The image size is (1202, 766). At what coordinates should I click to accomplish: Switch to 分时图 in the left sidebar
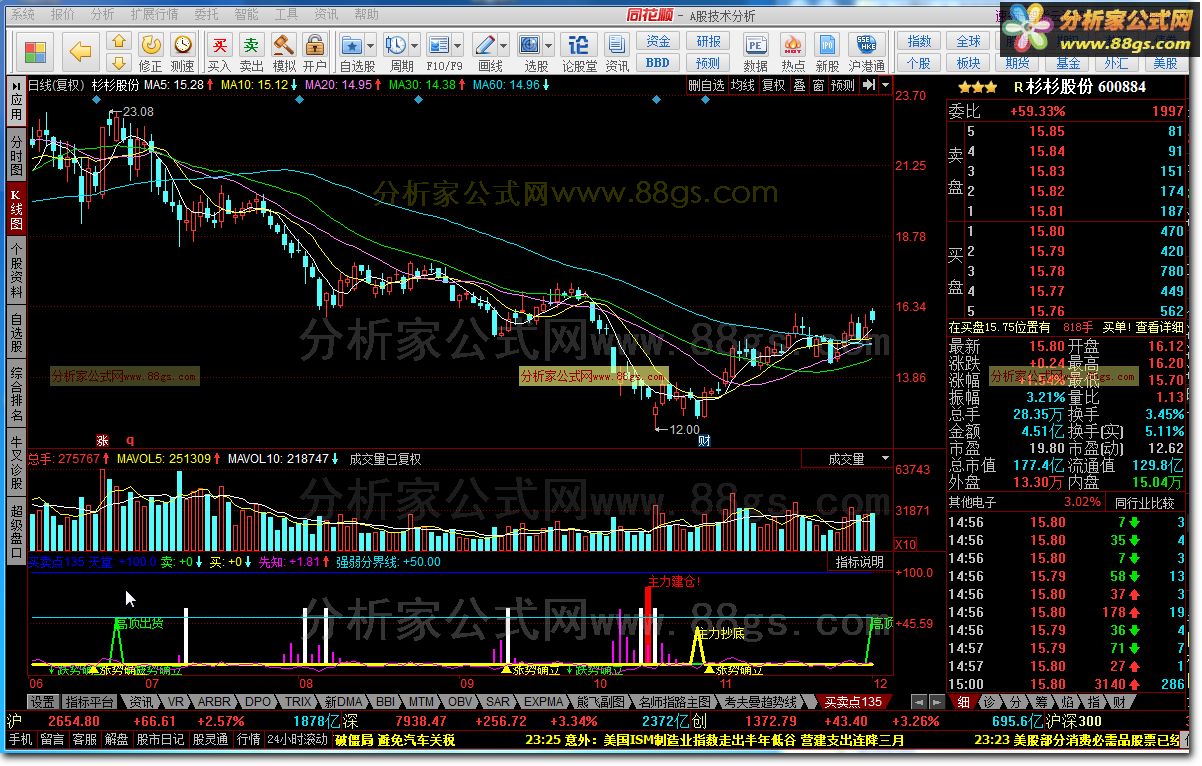pyautogui.click(x=16, y=157)
